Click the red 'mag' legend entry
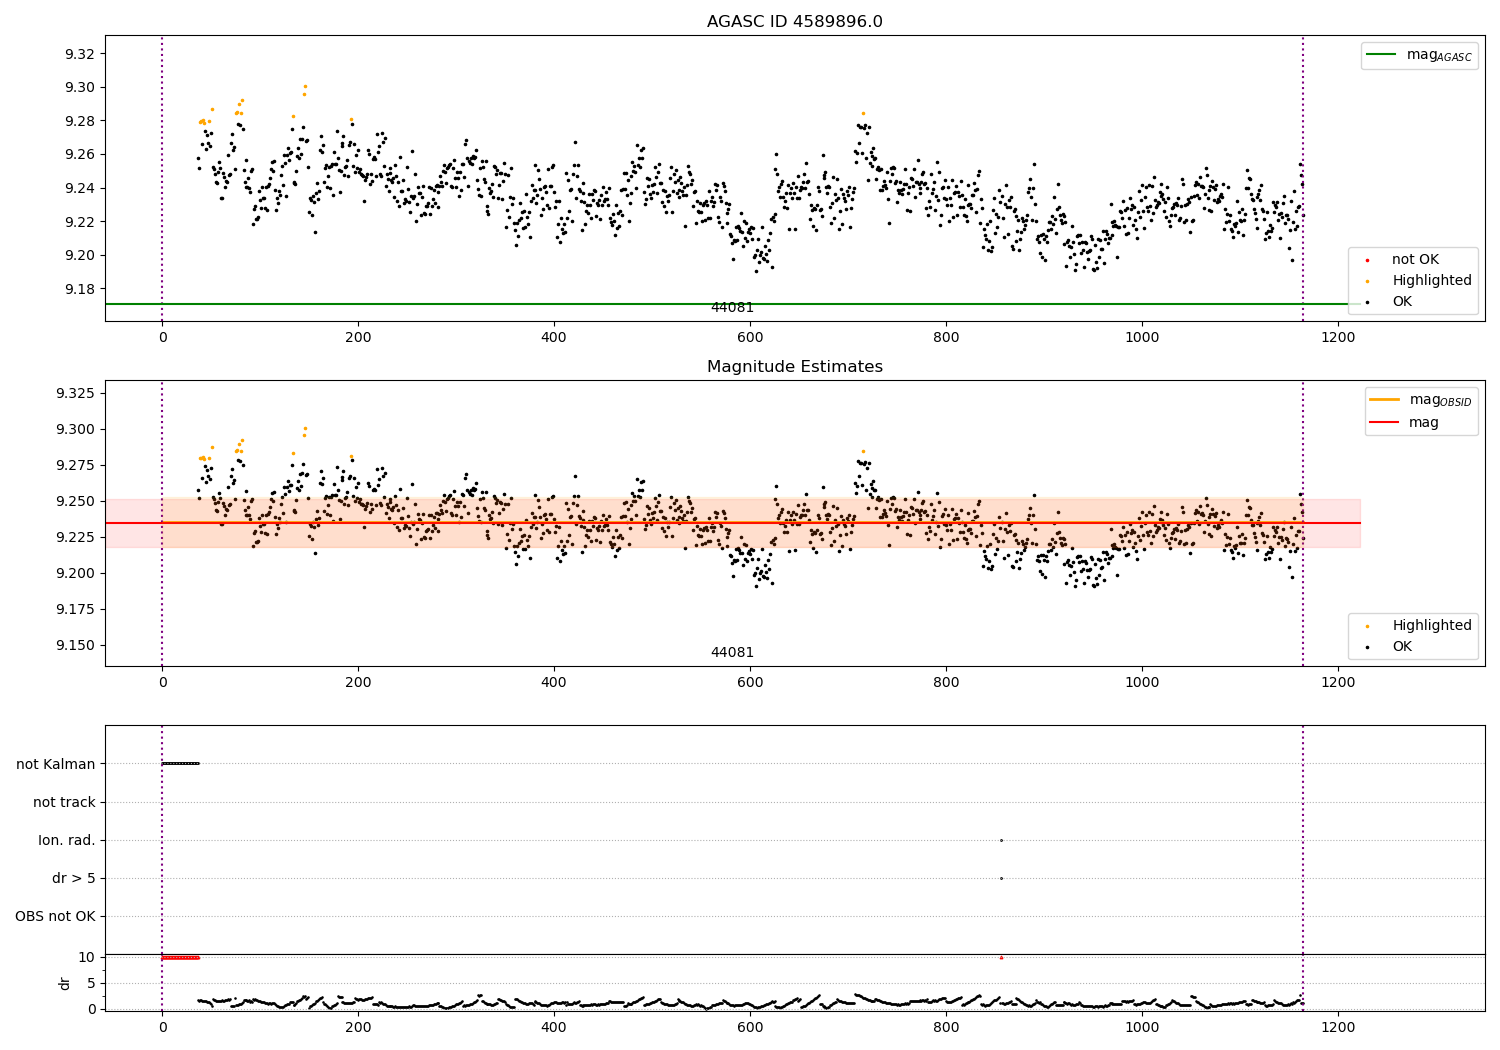Viewport: 1500px width, 1050px height. tap(1405, 423)
